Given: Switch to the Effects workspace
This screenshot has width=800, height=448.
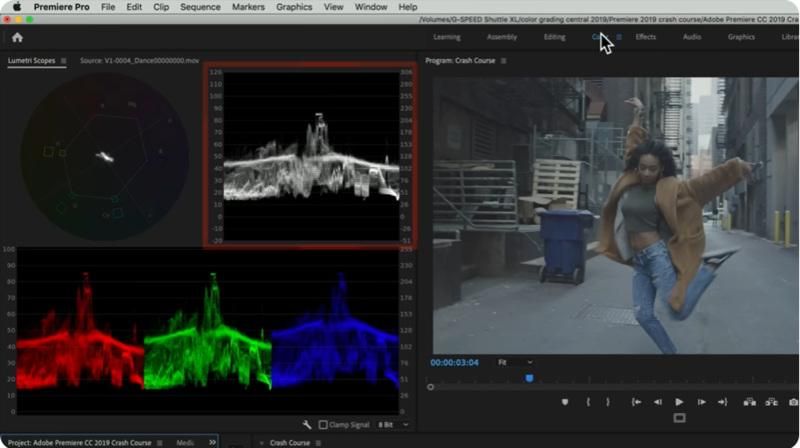Looking at the screenshot, I should coord(645,37).
